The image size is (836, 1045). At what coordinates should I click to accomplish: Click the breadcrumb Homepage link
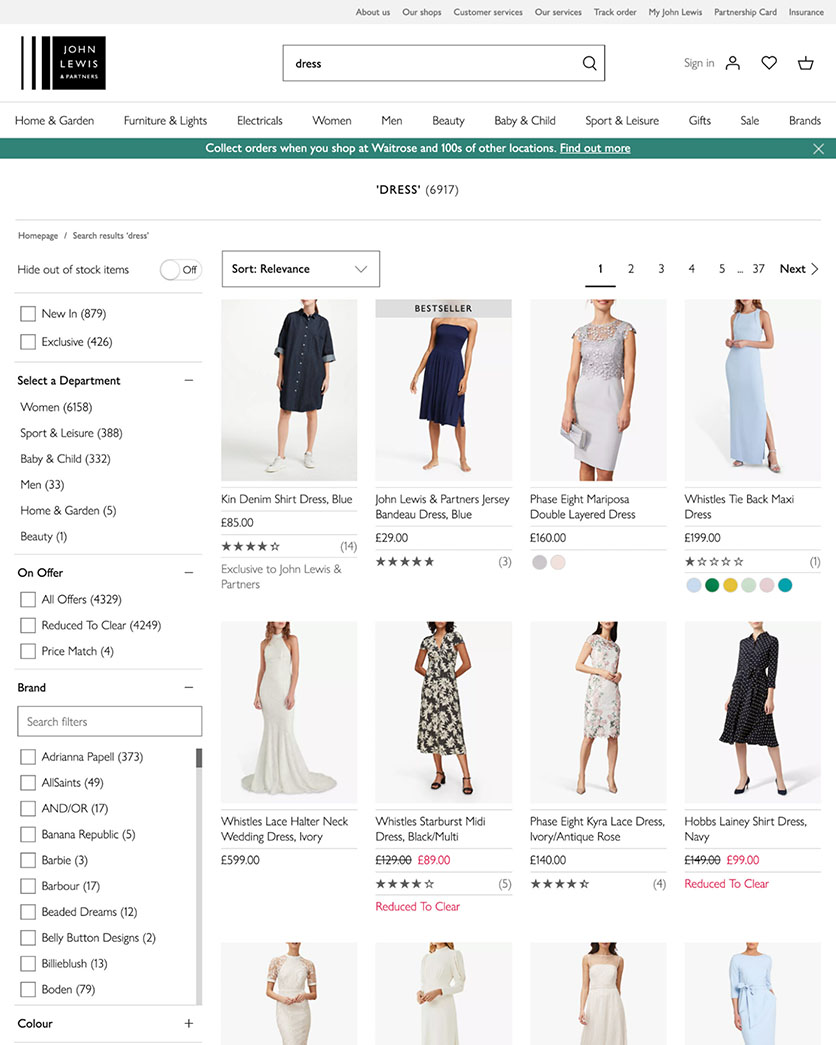(37, 235)
